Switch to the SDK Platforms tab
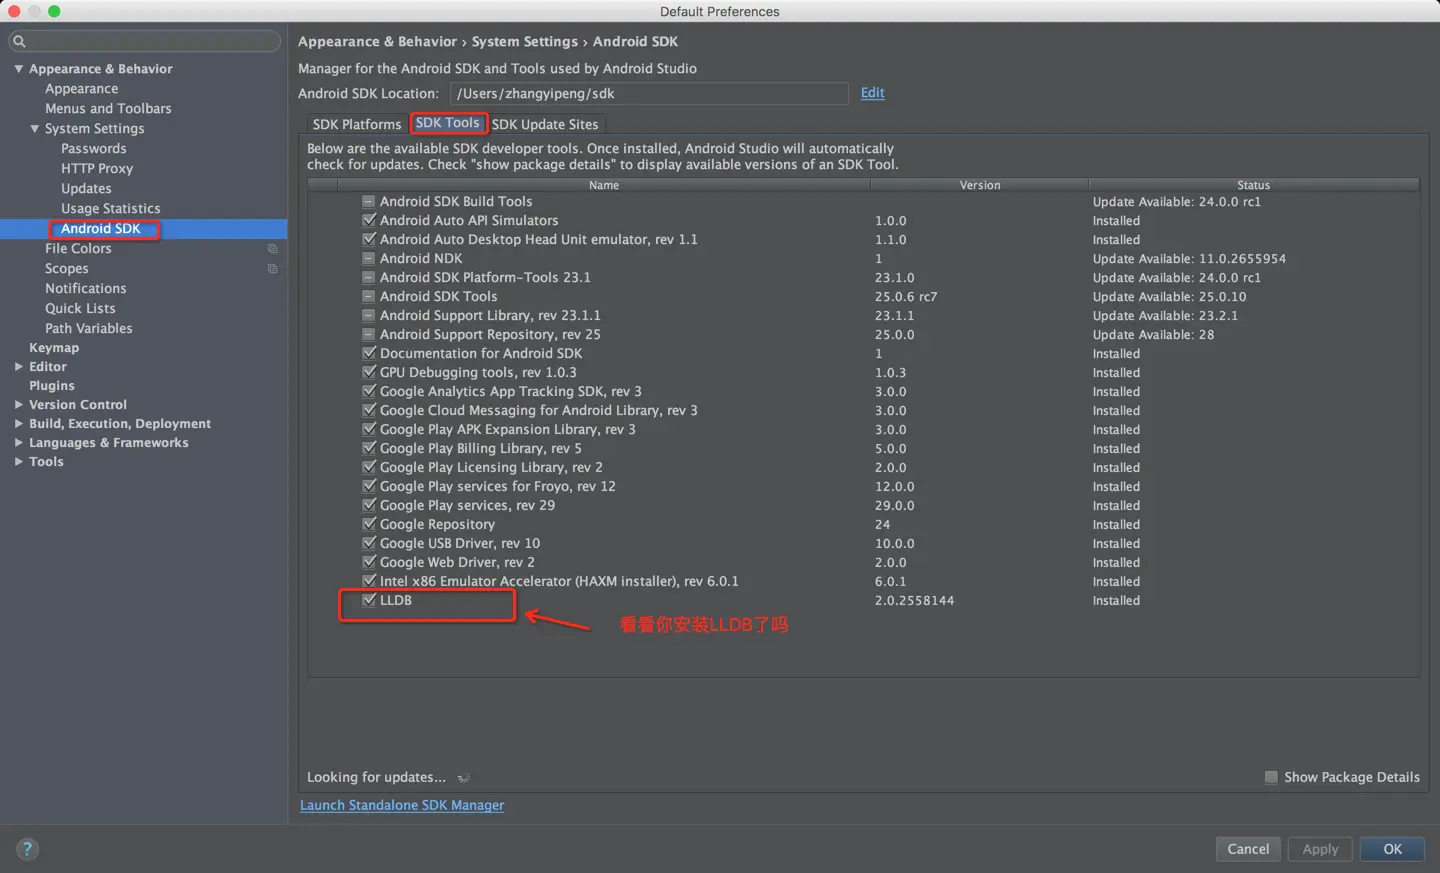This screenshot has width=1440, height=873. (x=356, y=124)
